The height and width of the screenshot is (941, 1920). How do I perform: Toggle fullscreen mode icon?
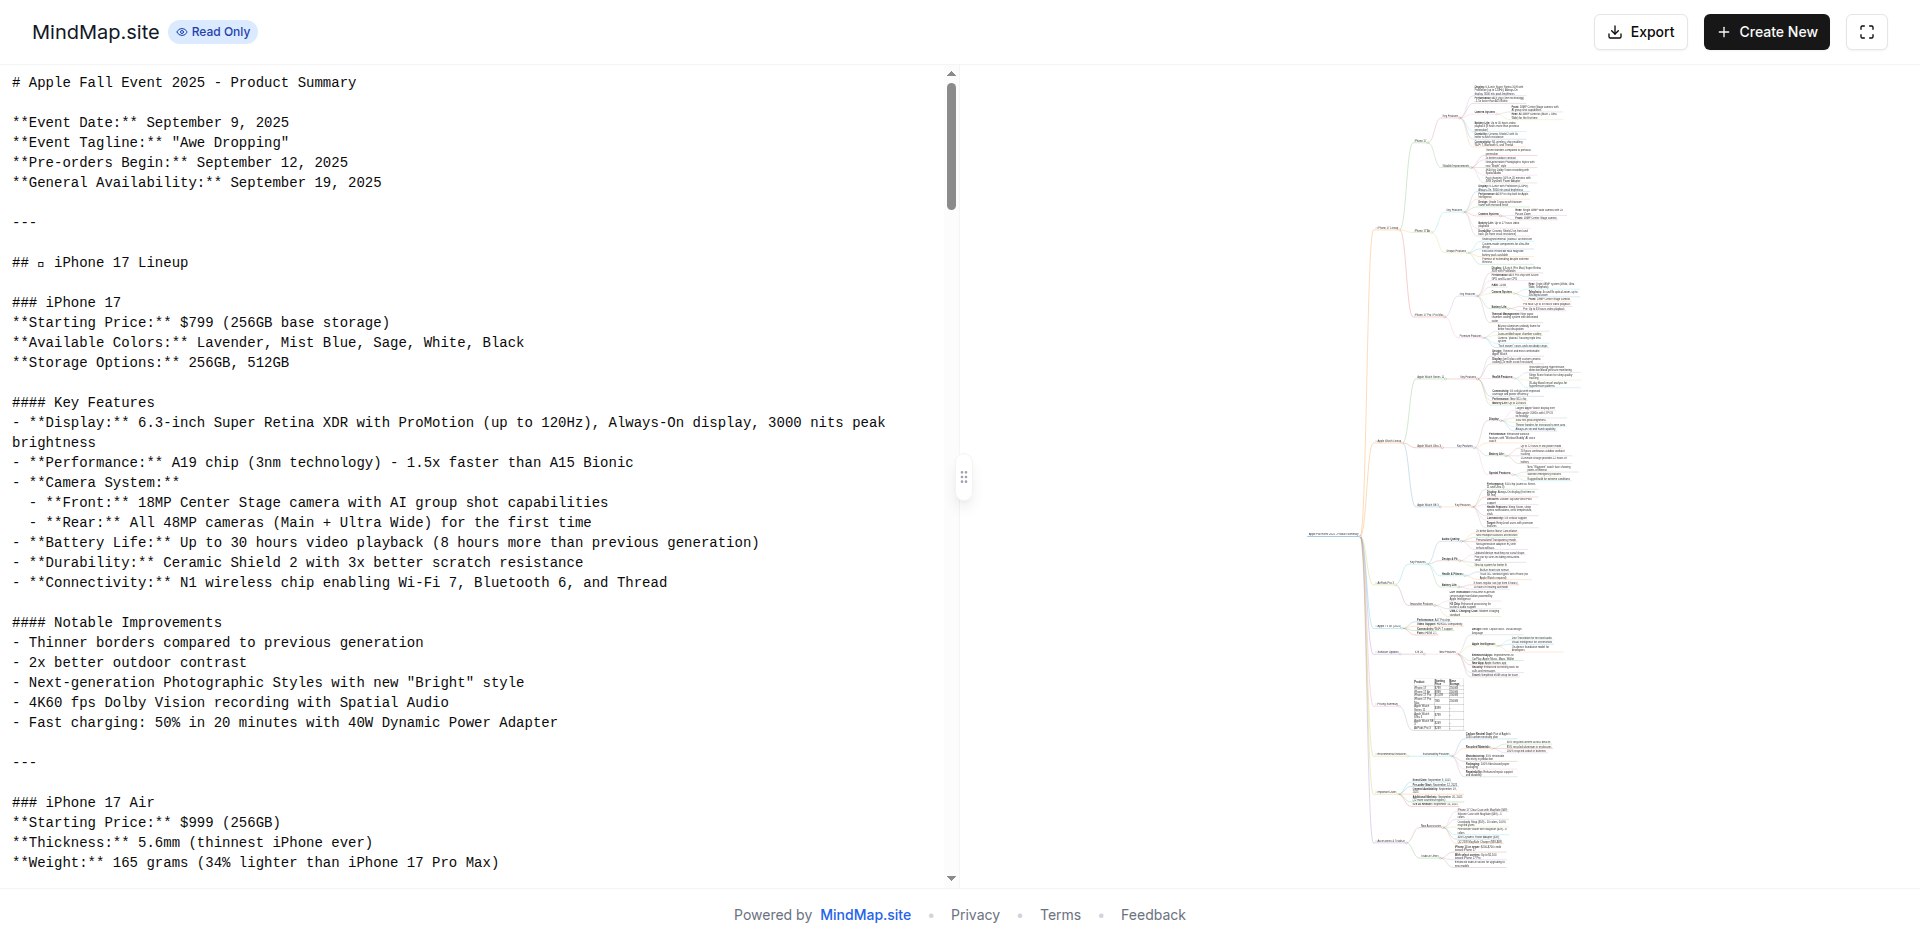click(1867, 32)
